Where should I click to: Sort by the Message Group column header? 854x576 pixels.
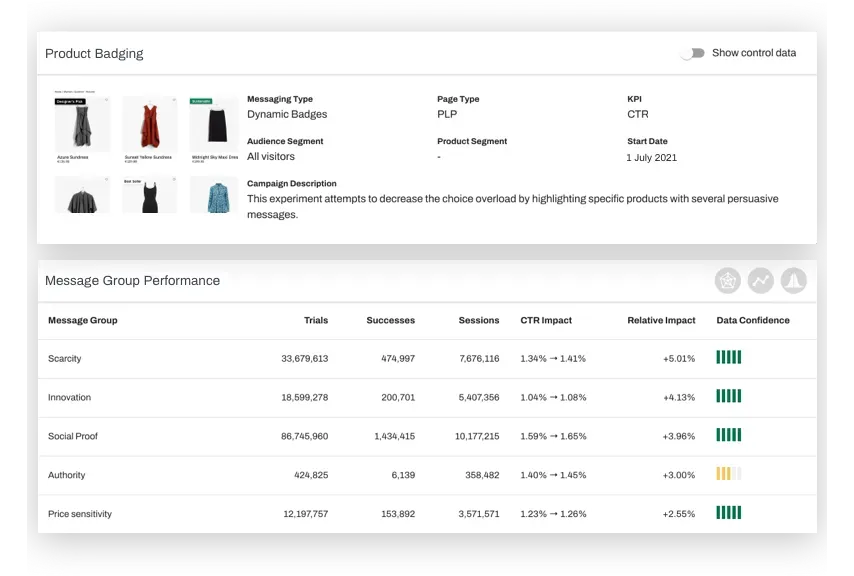click(83, 320)
